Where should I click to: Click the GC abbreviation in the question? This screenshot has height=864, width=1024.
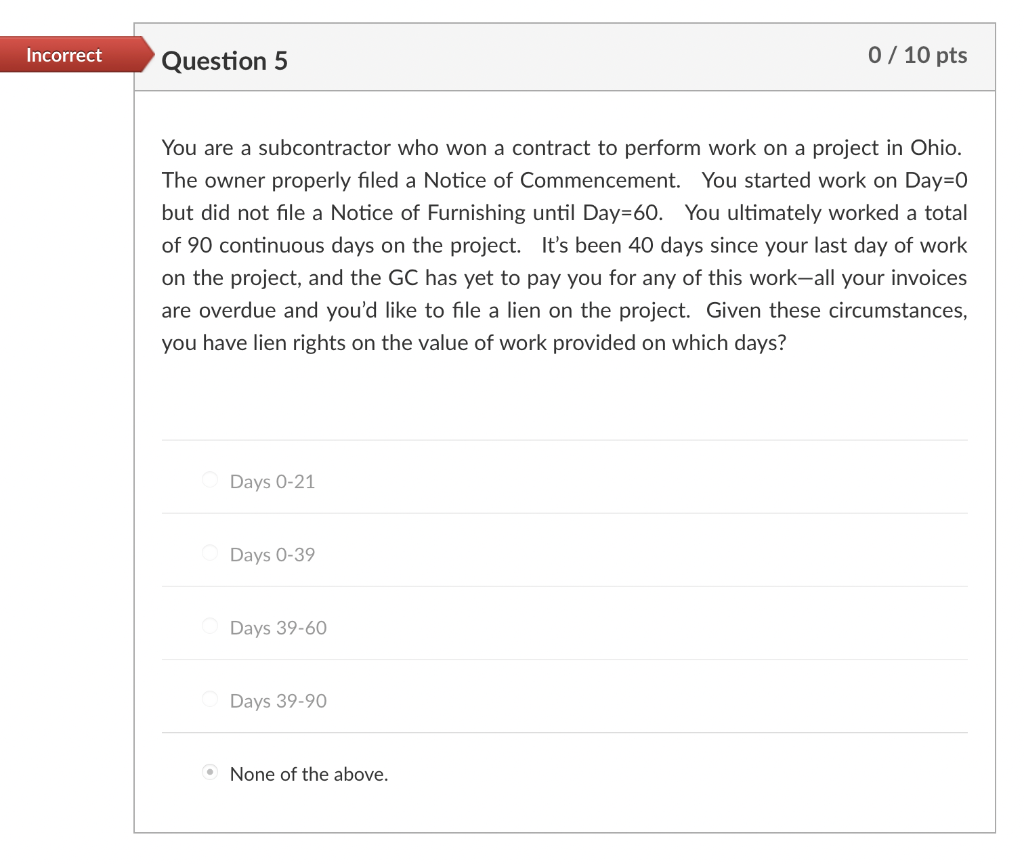(x=403, y=278)
